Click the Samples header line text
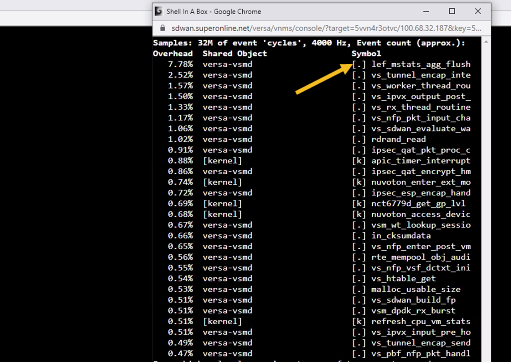511x362 pixels. pyautogui.click(x=309, y=43)
